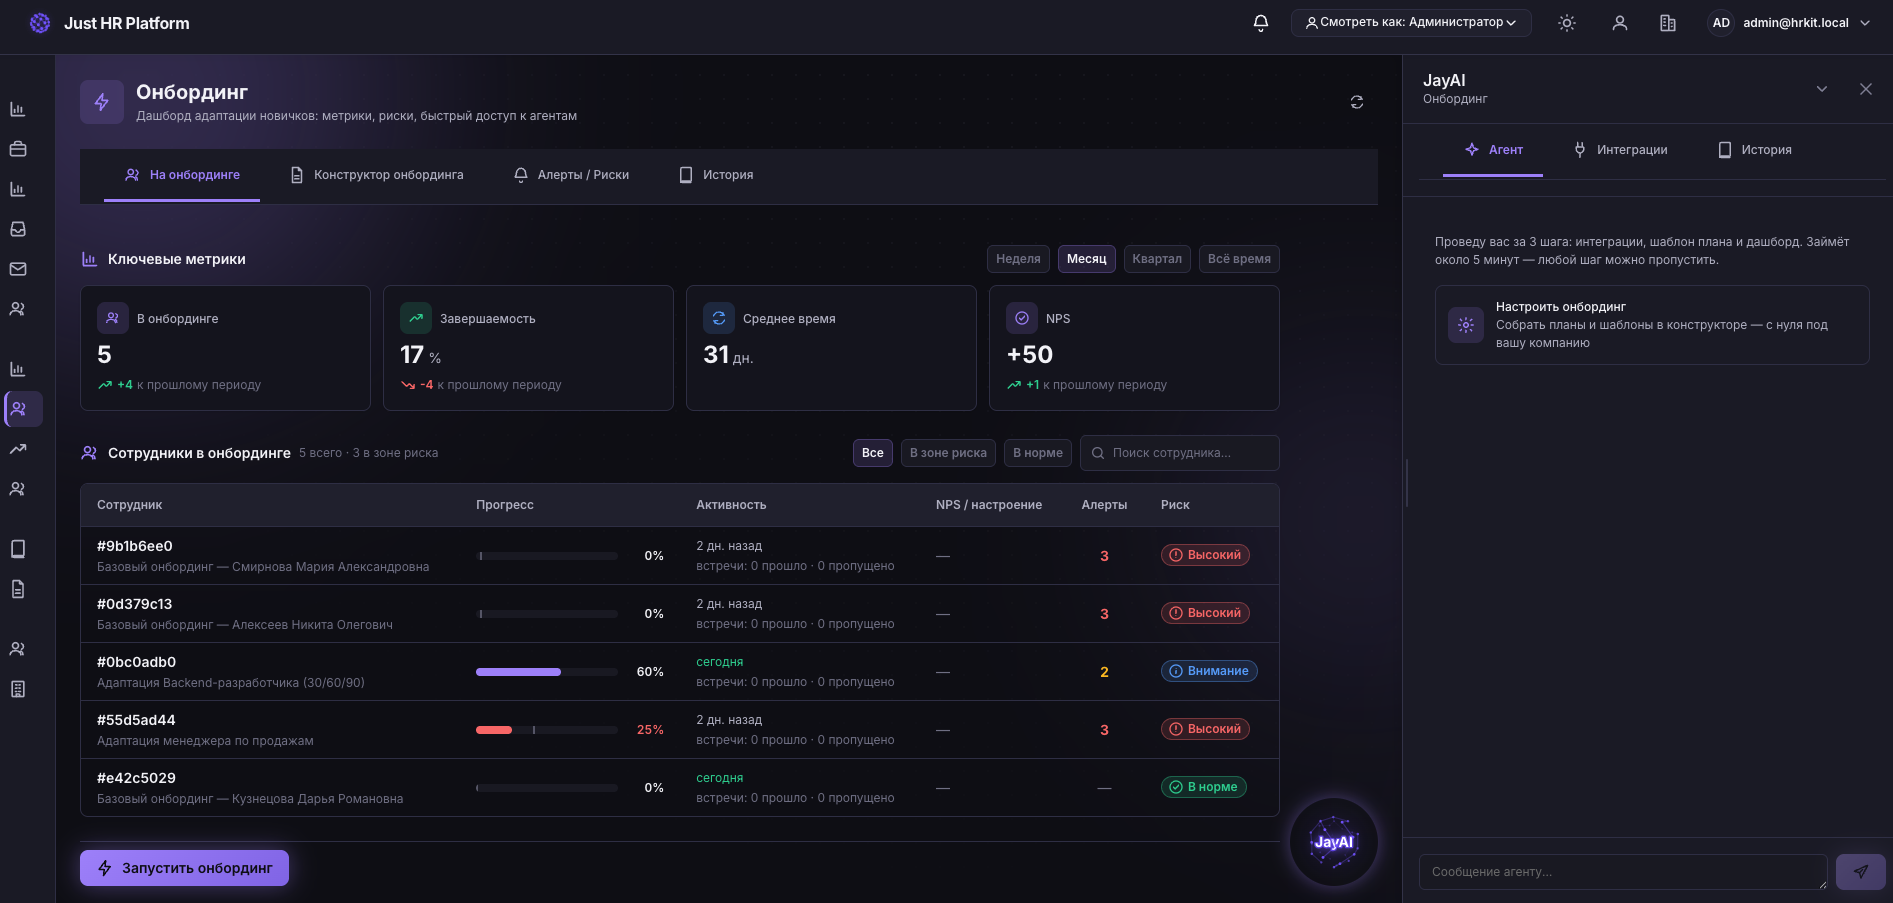Viewport: 1893px width, 903px height.
Task: Switch to Конструктор онбординга tab
Action: coord(377,175)
